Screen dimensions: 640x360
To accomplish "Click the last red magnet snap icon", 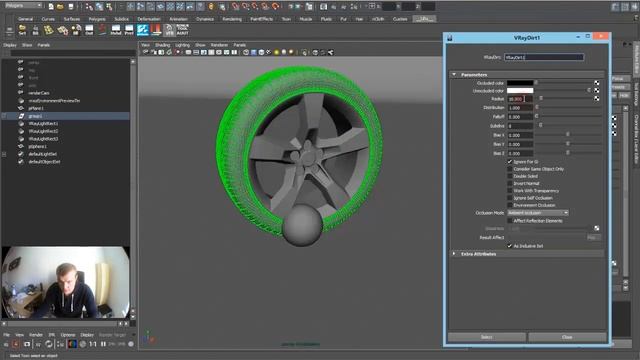I will (x=276, y=7).
